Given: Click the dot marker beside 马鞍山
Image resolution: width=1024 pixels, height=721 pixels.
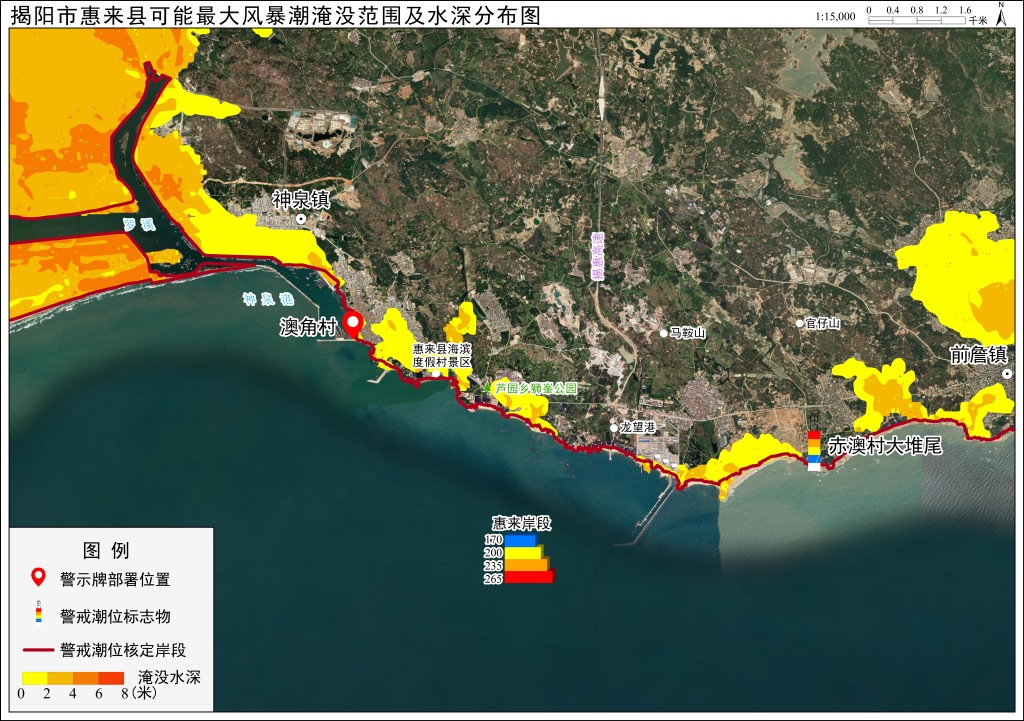Looking at the screenshot, I should coord(664,333).
